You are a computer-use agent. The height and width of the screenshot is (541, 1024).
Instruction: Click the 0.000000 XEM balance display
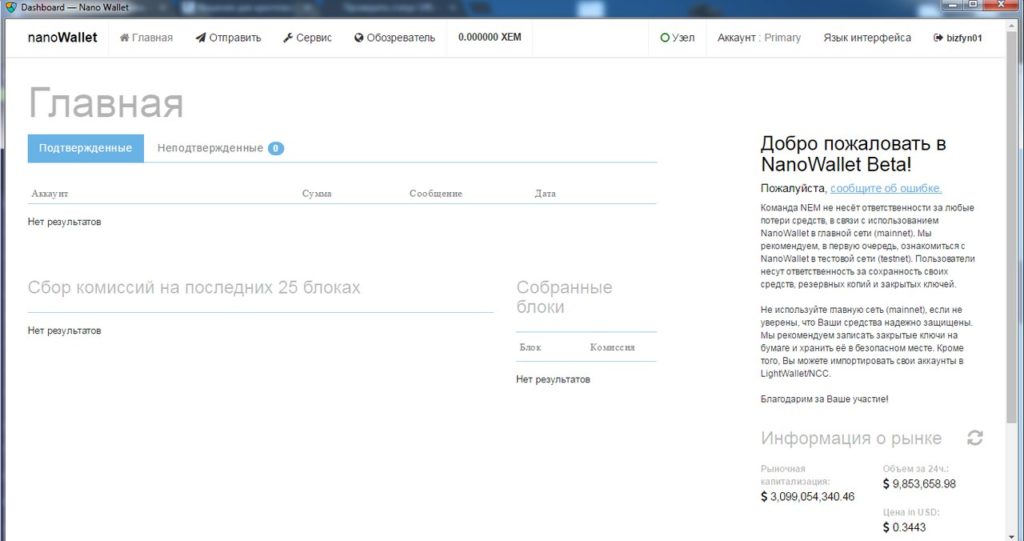click(x=490, y=38)
